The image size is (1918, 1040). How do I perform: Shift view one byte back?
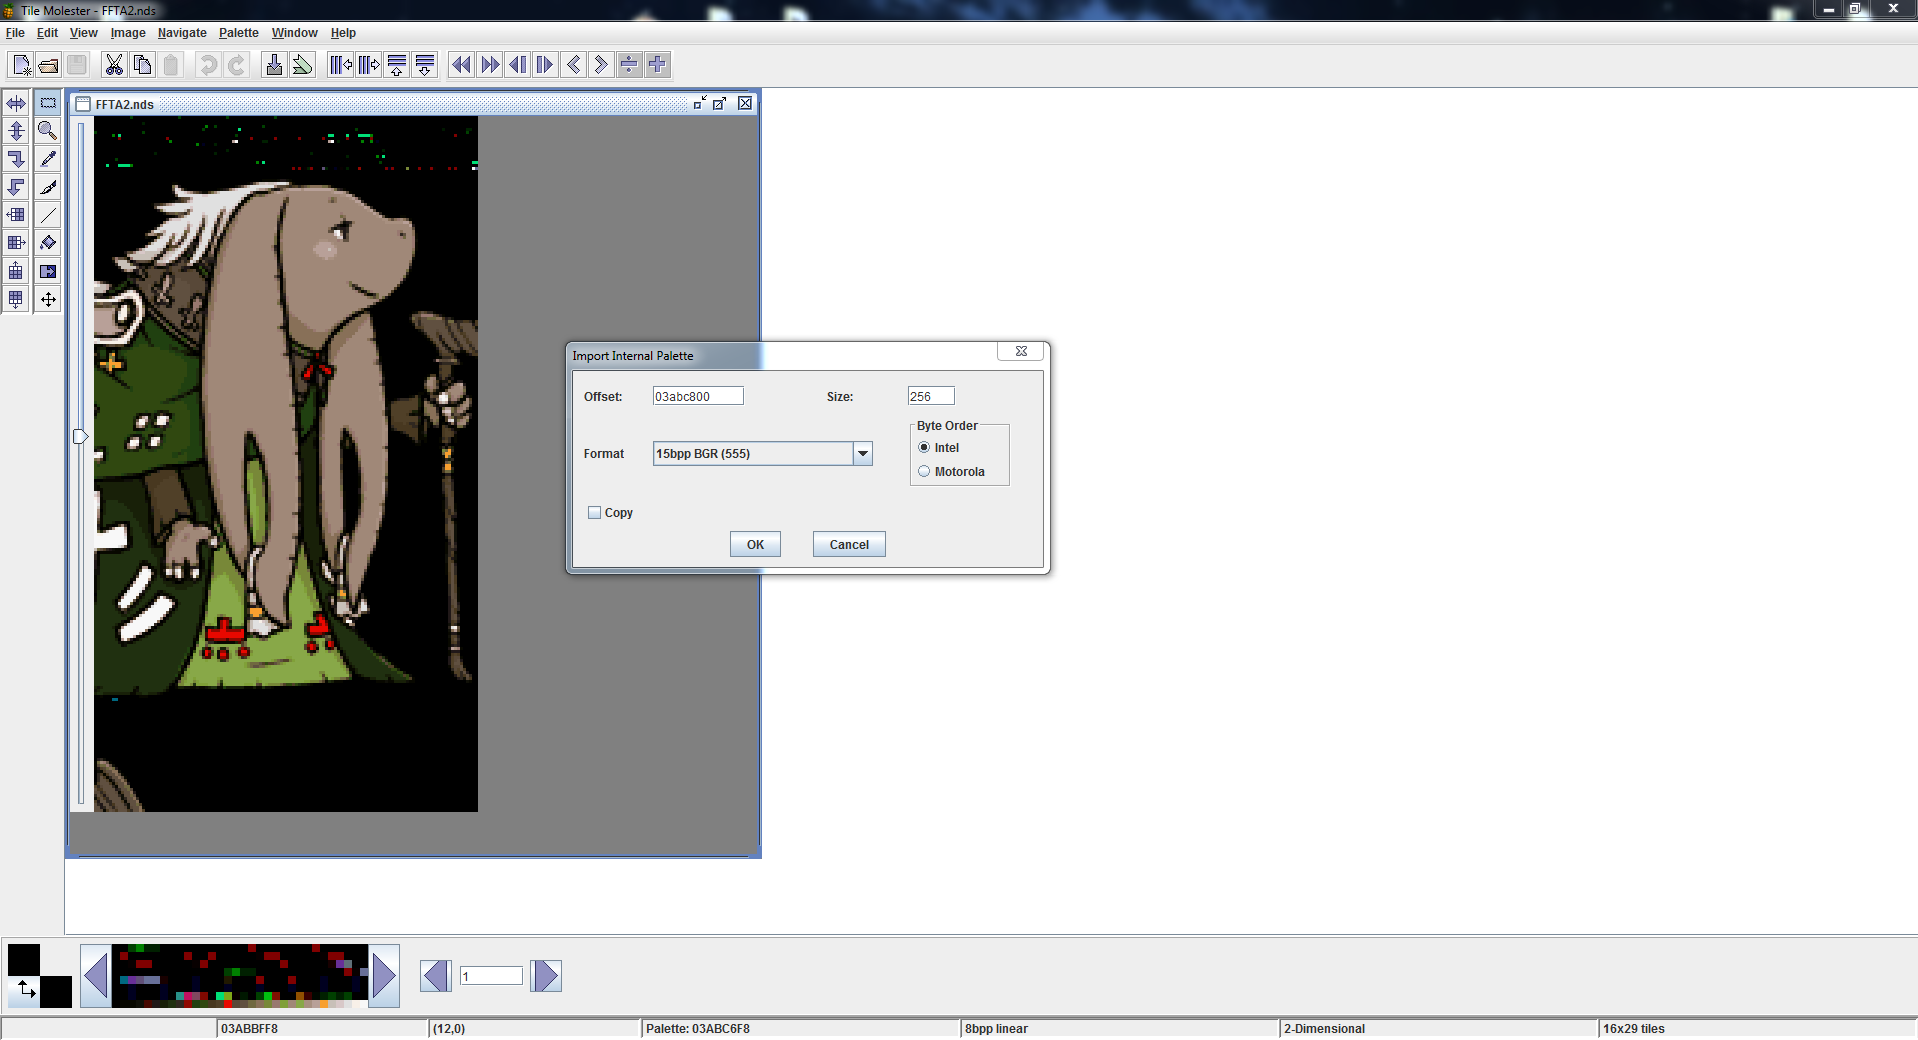click(629, 65)
